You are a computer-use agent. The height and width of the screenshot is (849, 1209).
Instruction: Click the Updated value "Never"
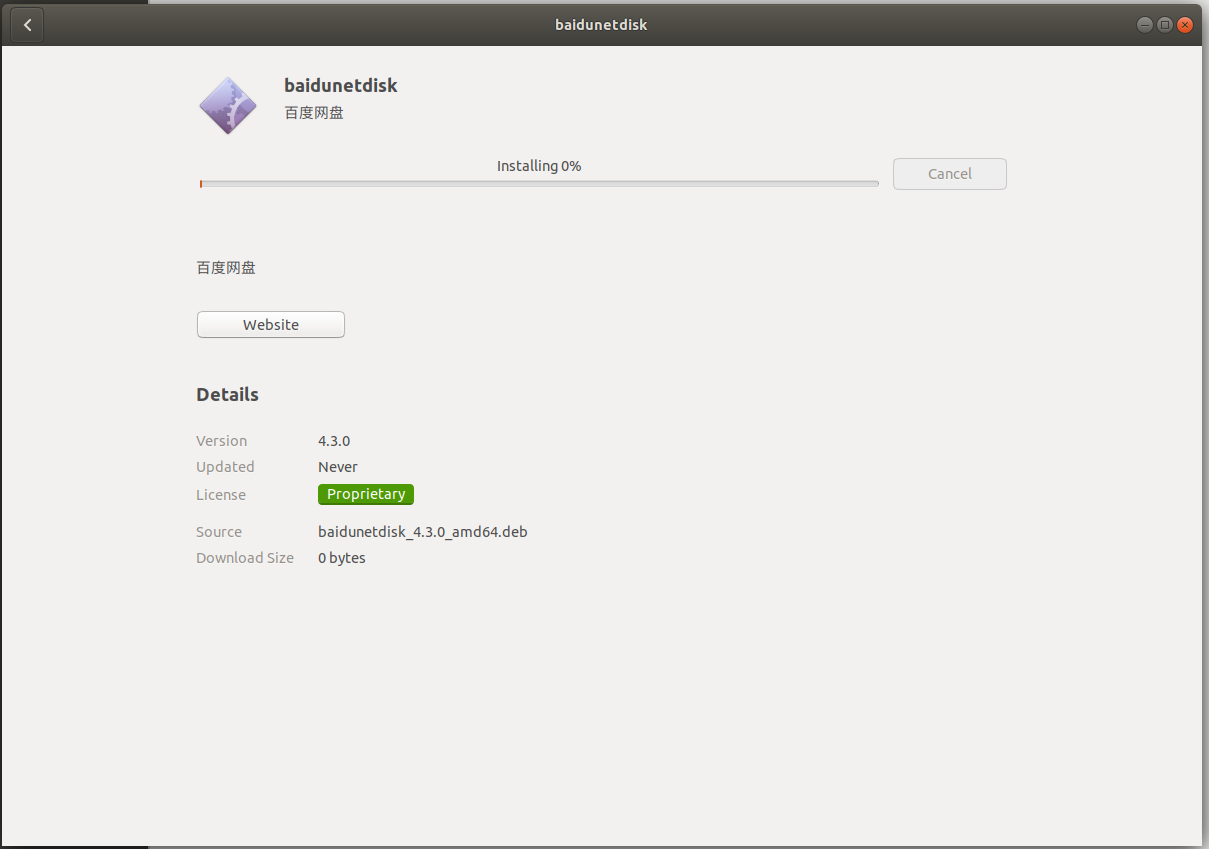click(338, 467)
